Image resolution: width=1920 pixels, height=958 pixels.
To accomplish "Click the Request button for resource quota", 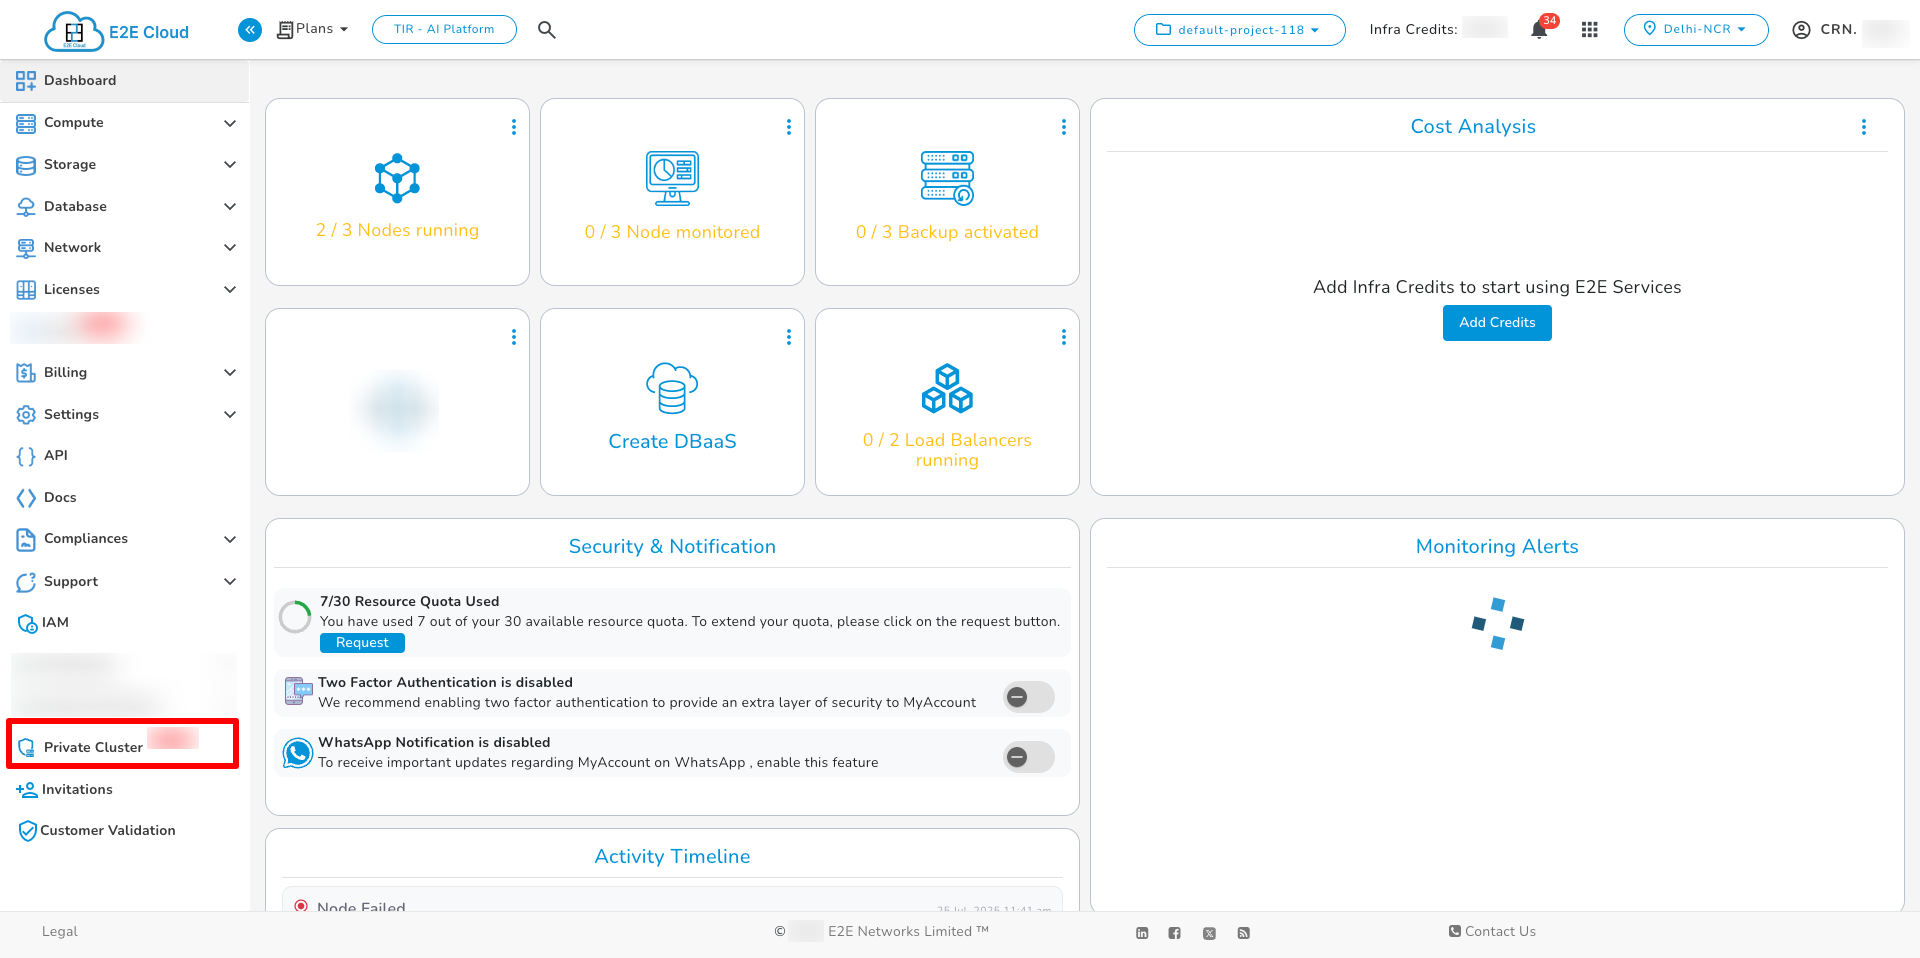I will click(x=362, y=642).
